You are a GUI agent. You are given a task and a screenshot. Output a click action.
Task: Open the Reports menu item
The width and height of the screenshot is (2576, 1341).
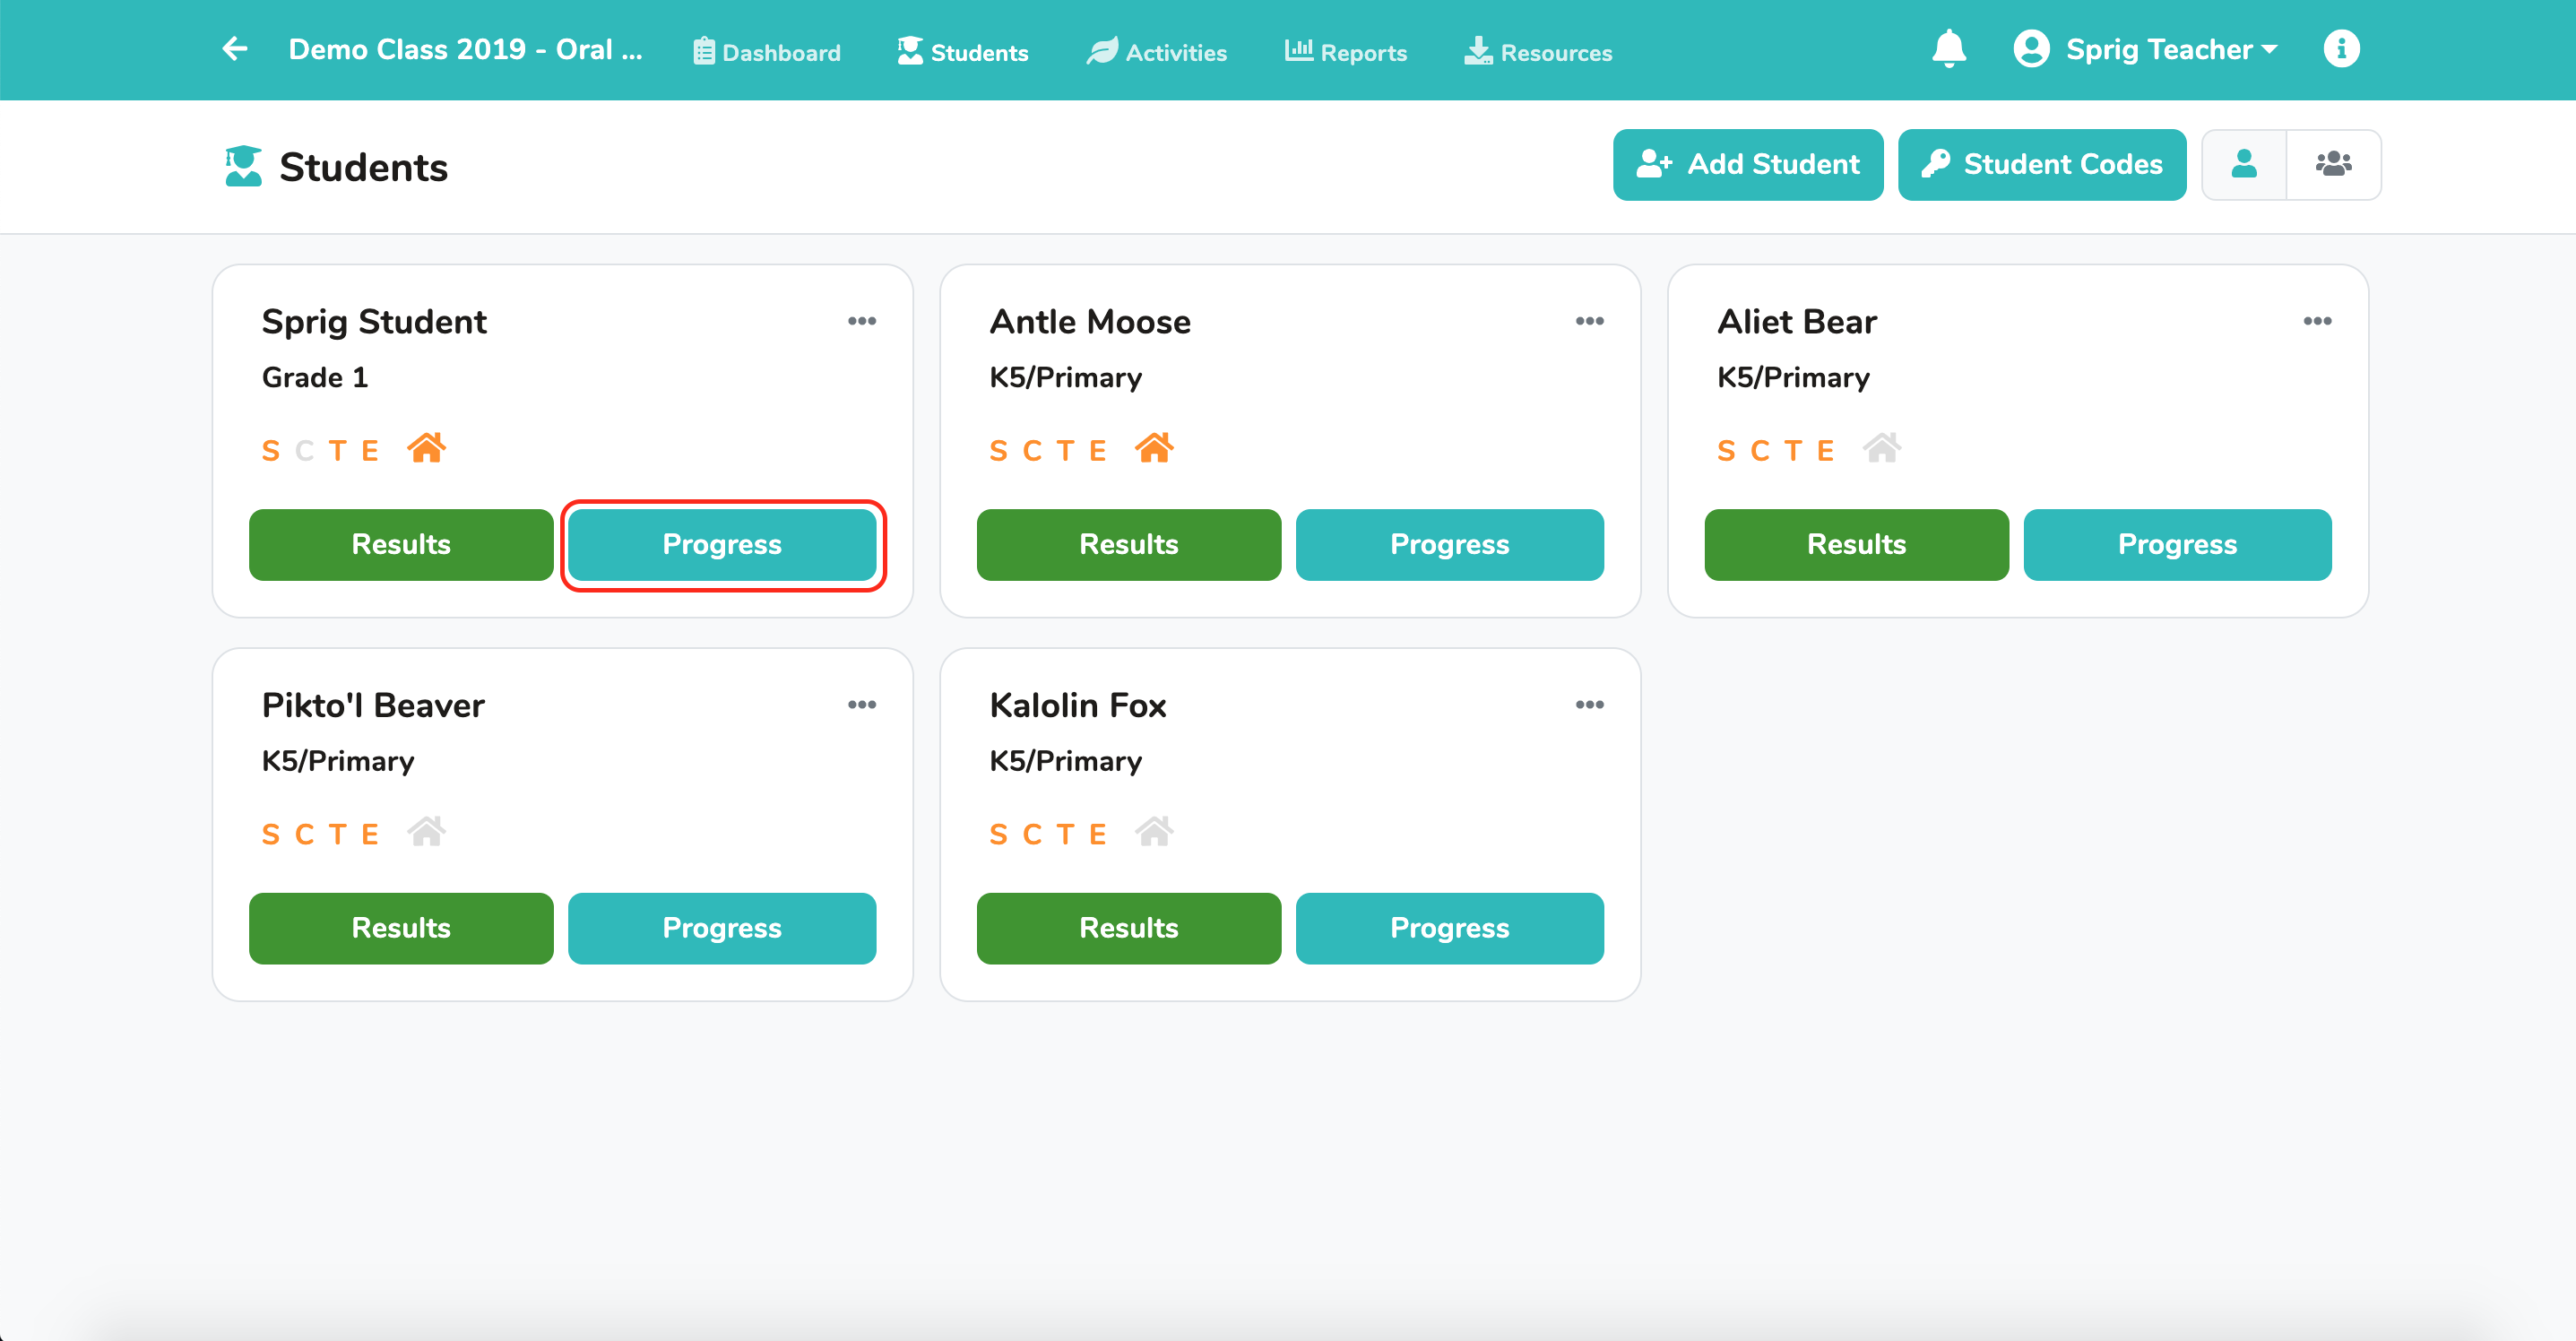tap(1345, 51)
